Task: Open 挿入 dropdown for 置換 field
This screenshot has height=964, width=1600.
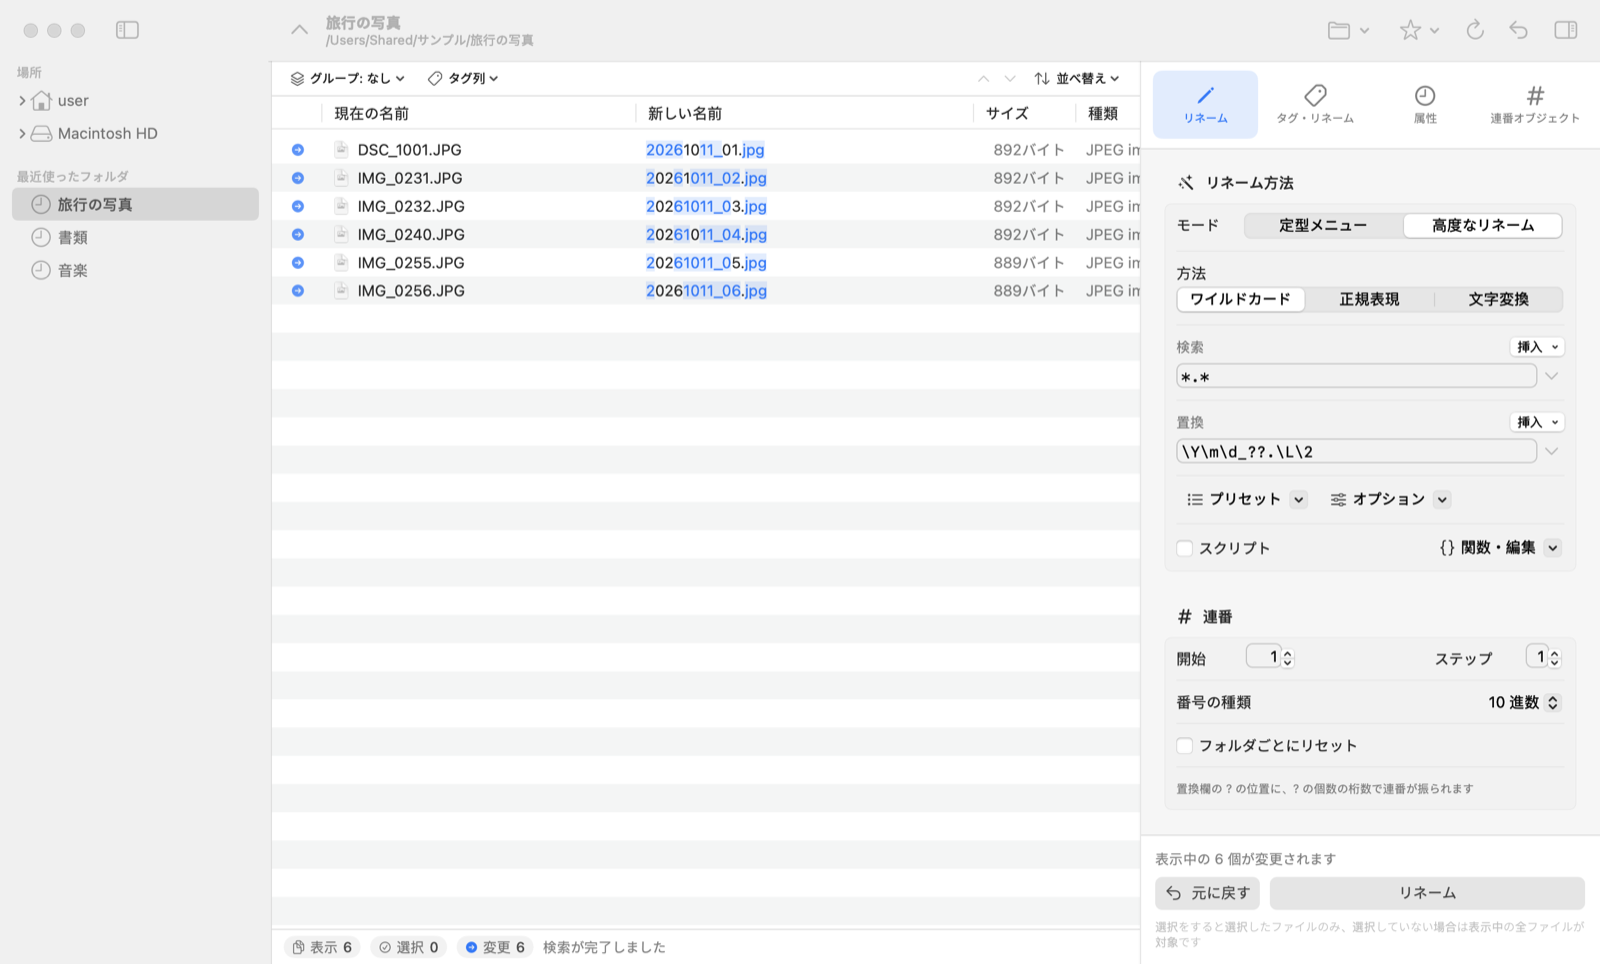Action: click(x=1537, y=422)
